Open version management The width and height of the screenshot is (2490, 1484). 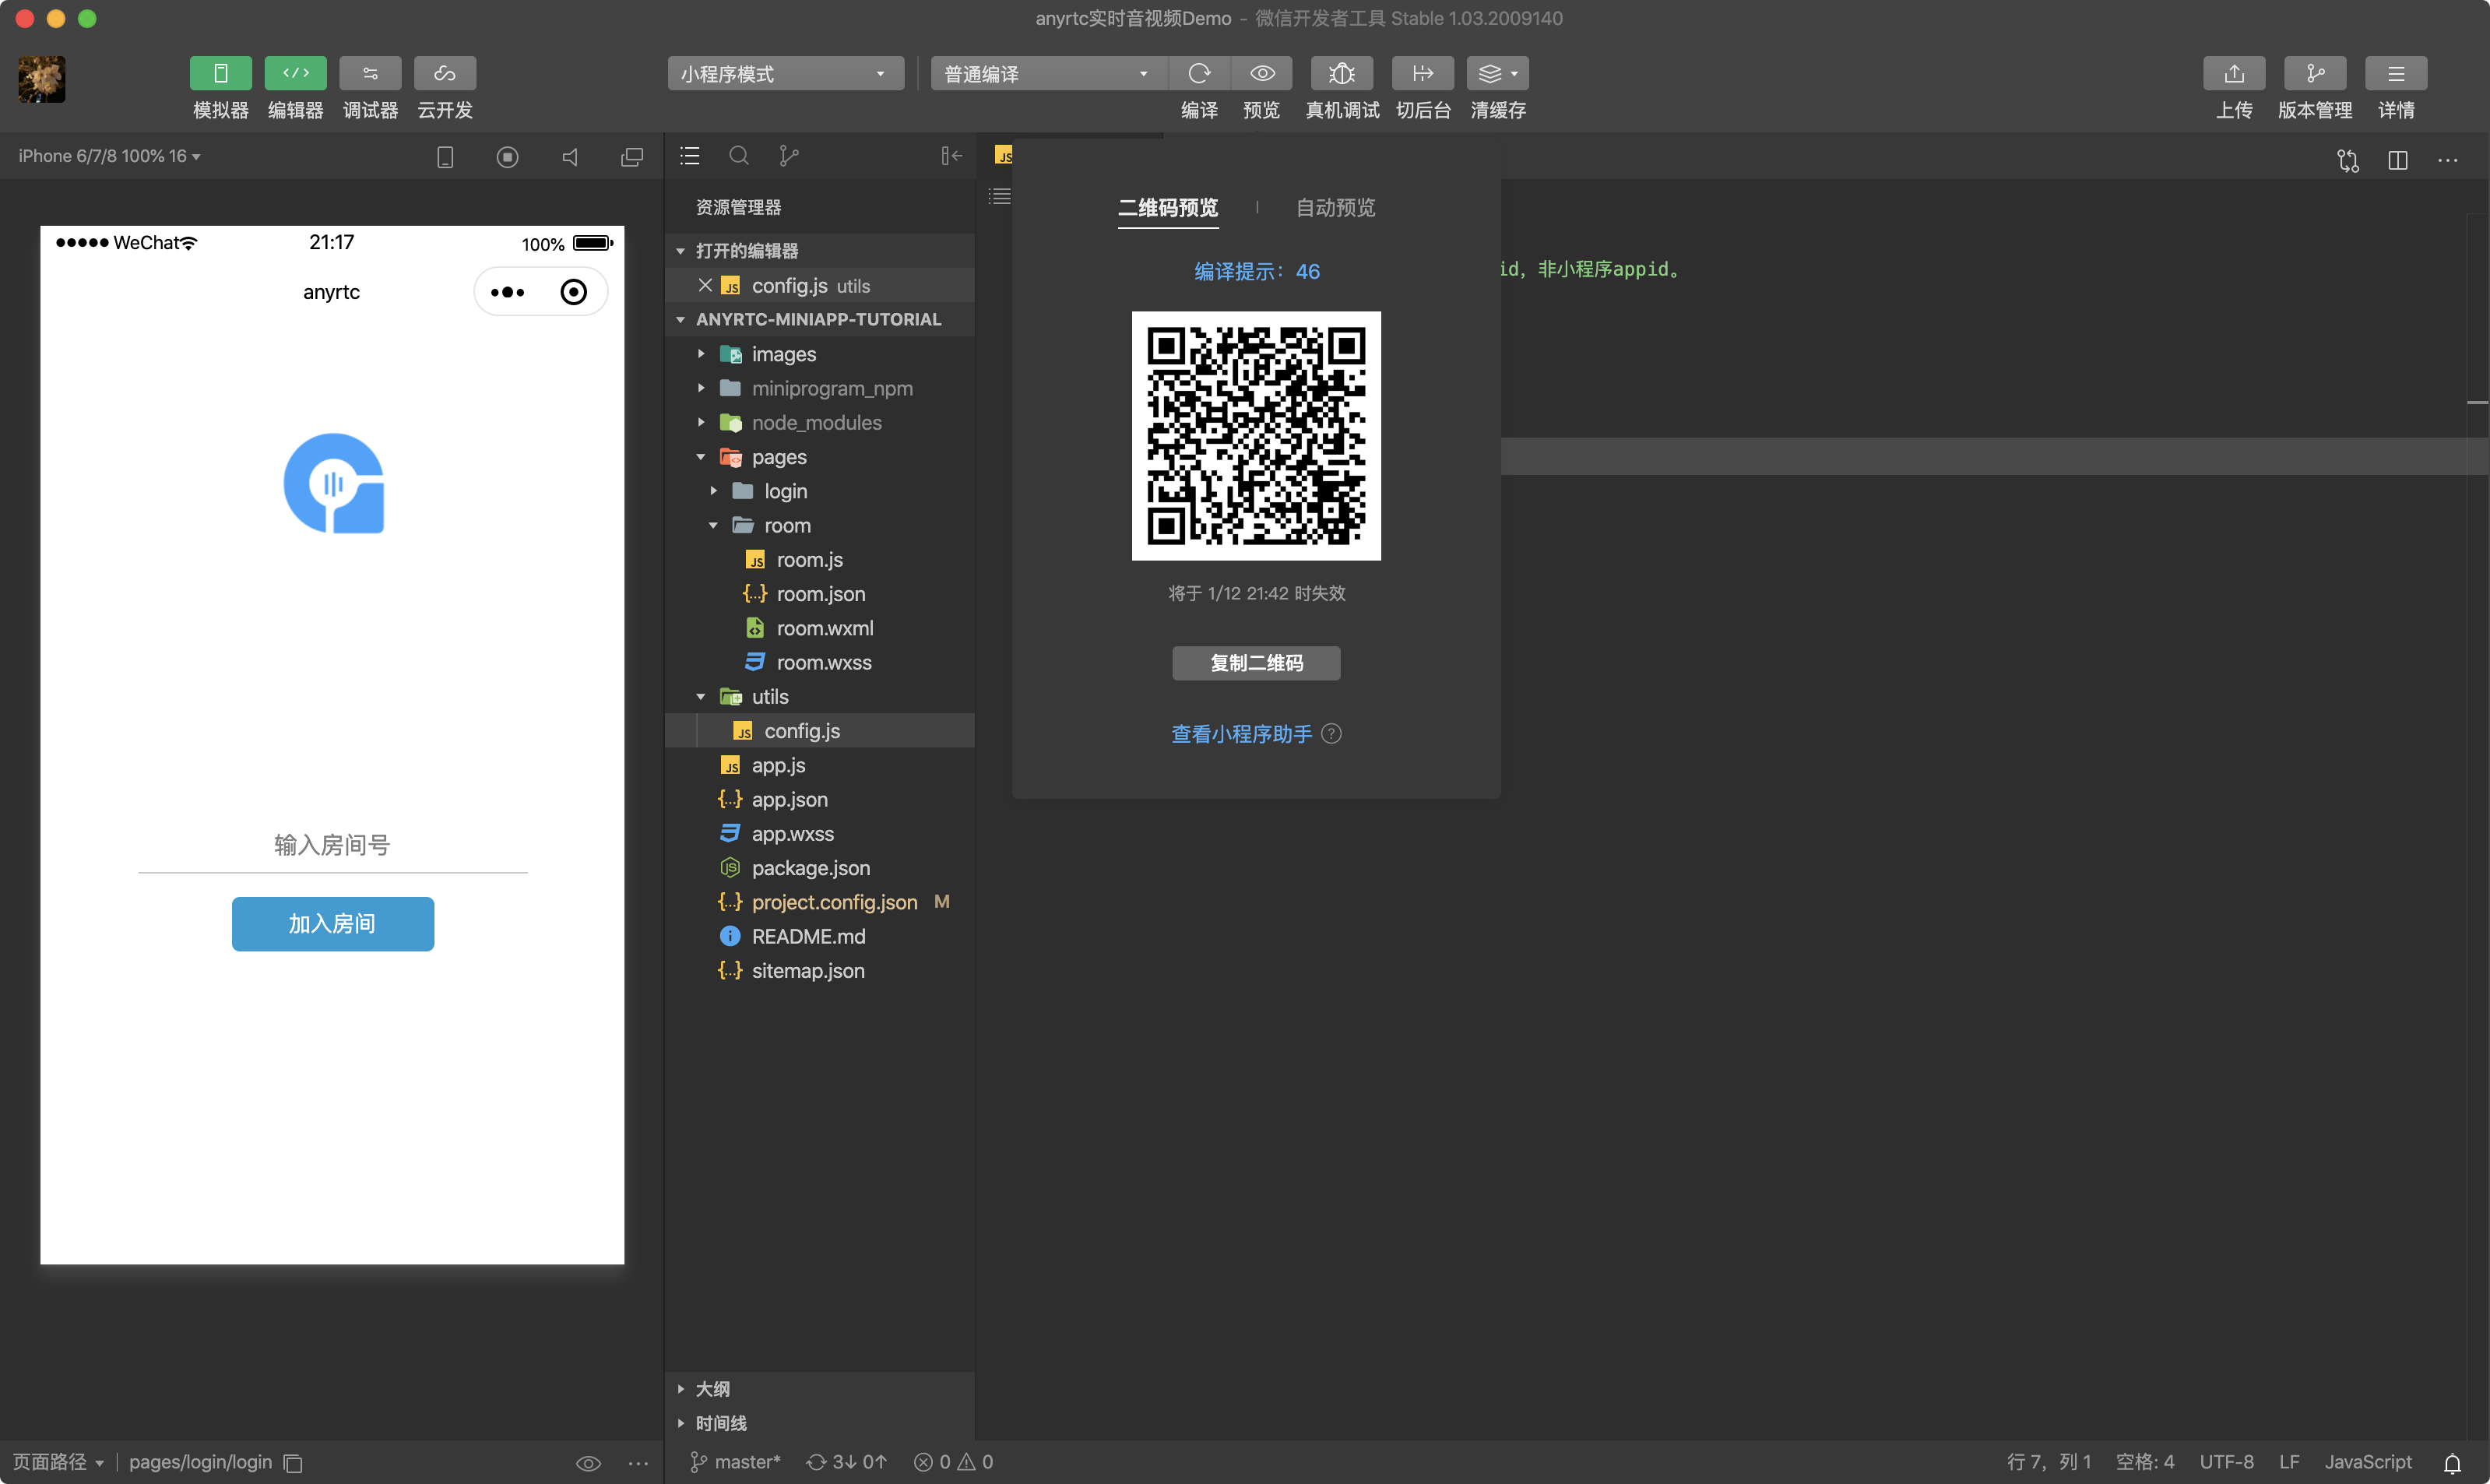[x=2315, y=73]
